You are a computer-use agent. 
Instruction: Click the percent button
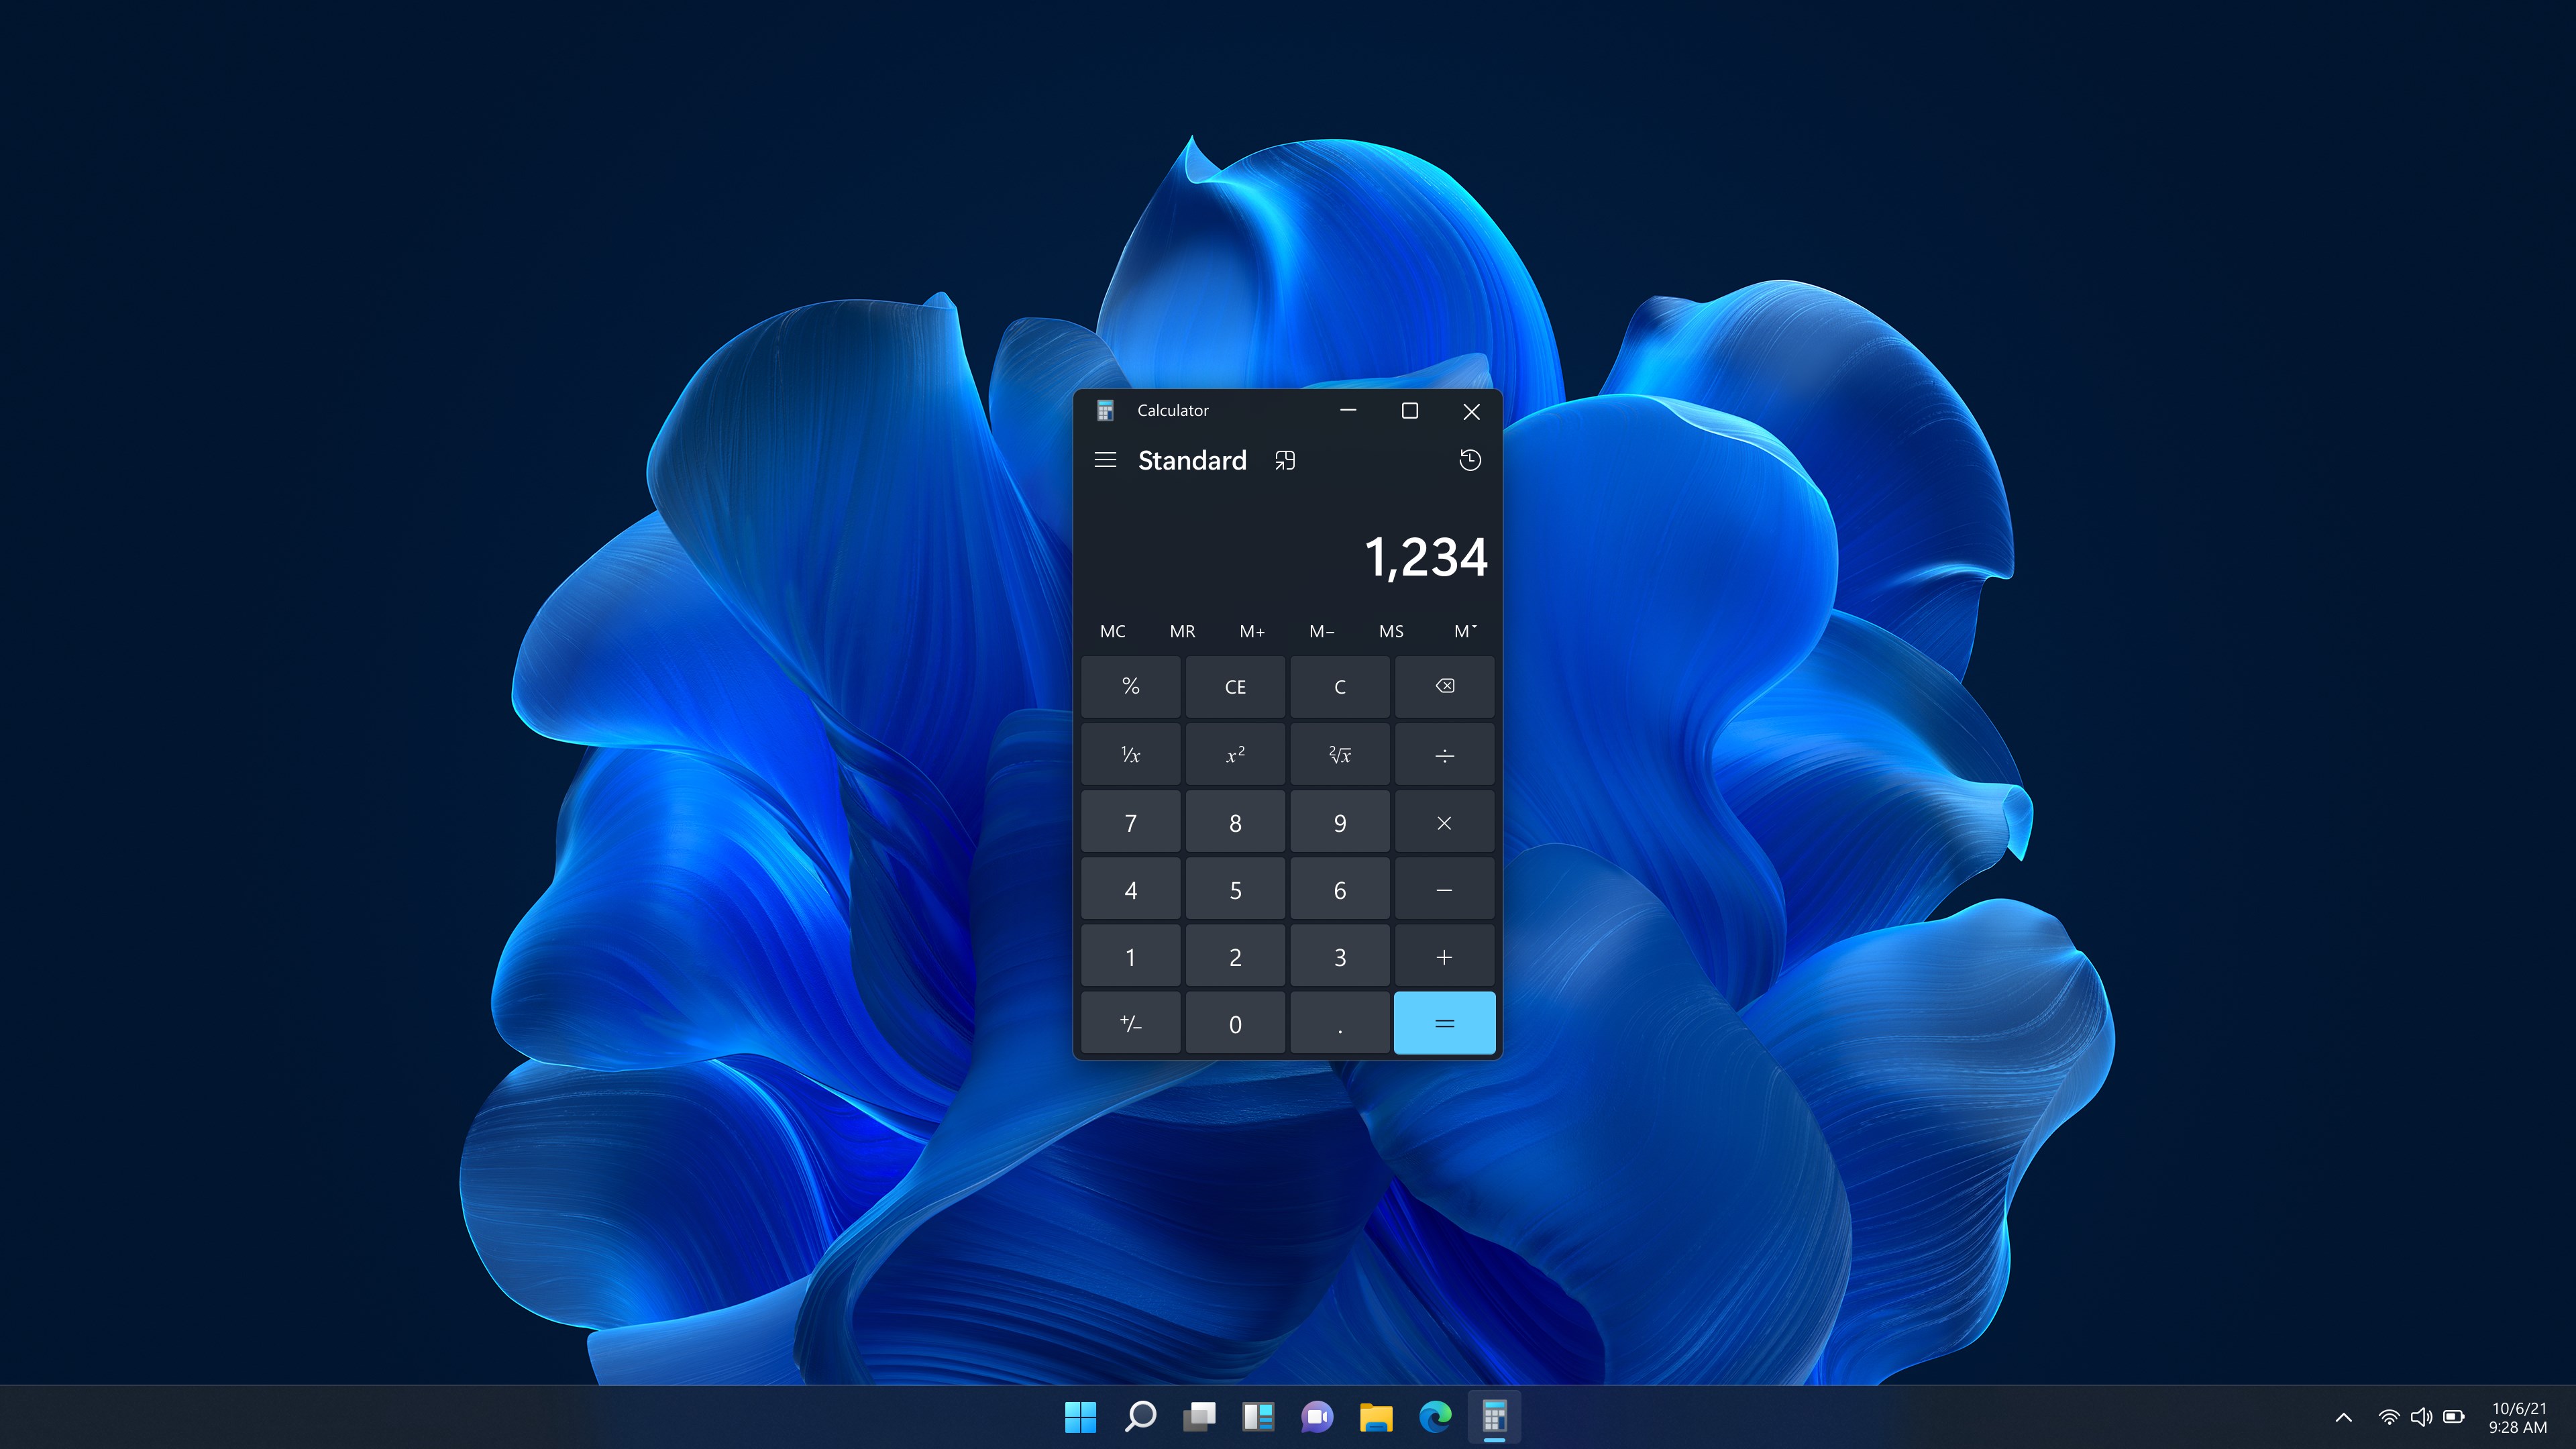[x=1130, y=687]
